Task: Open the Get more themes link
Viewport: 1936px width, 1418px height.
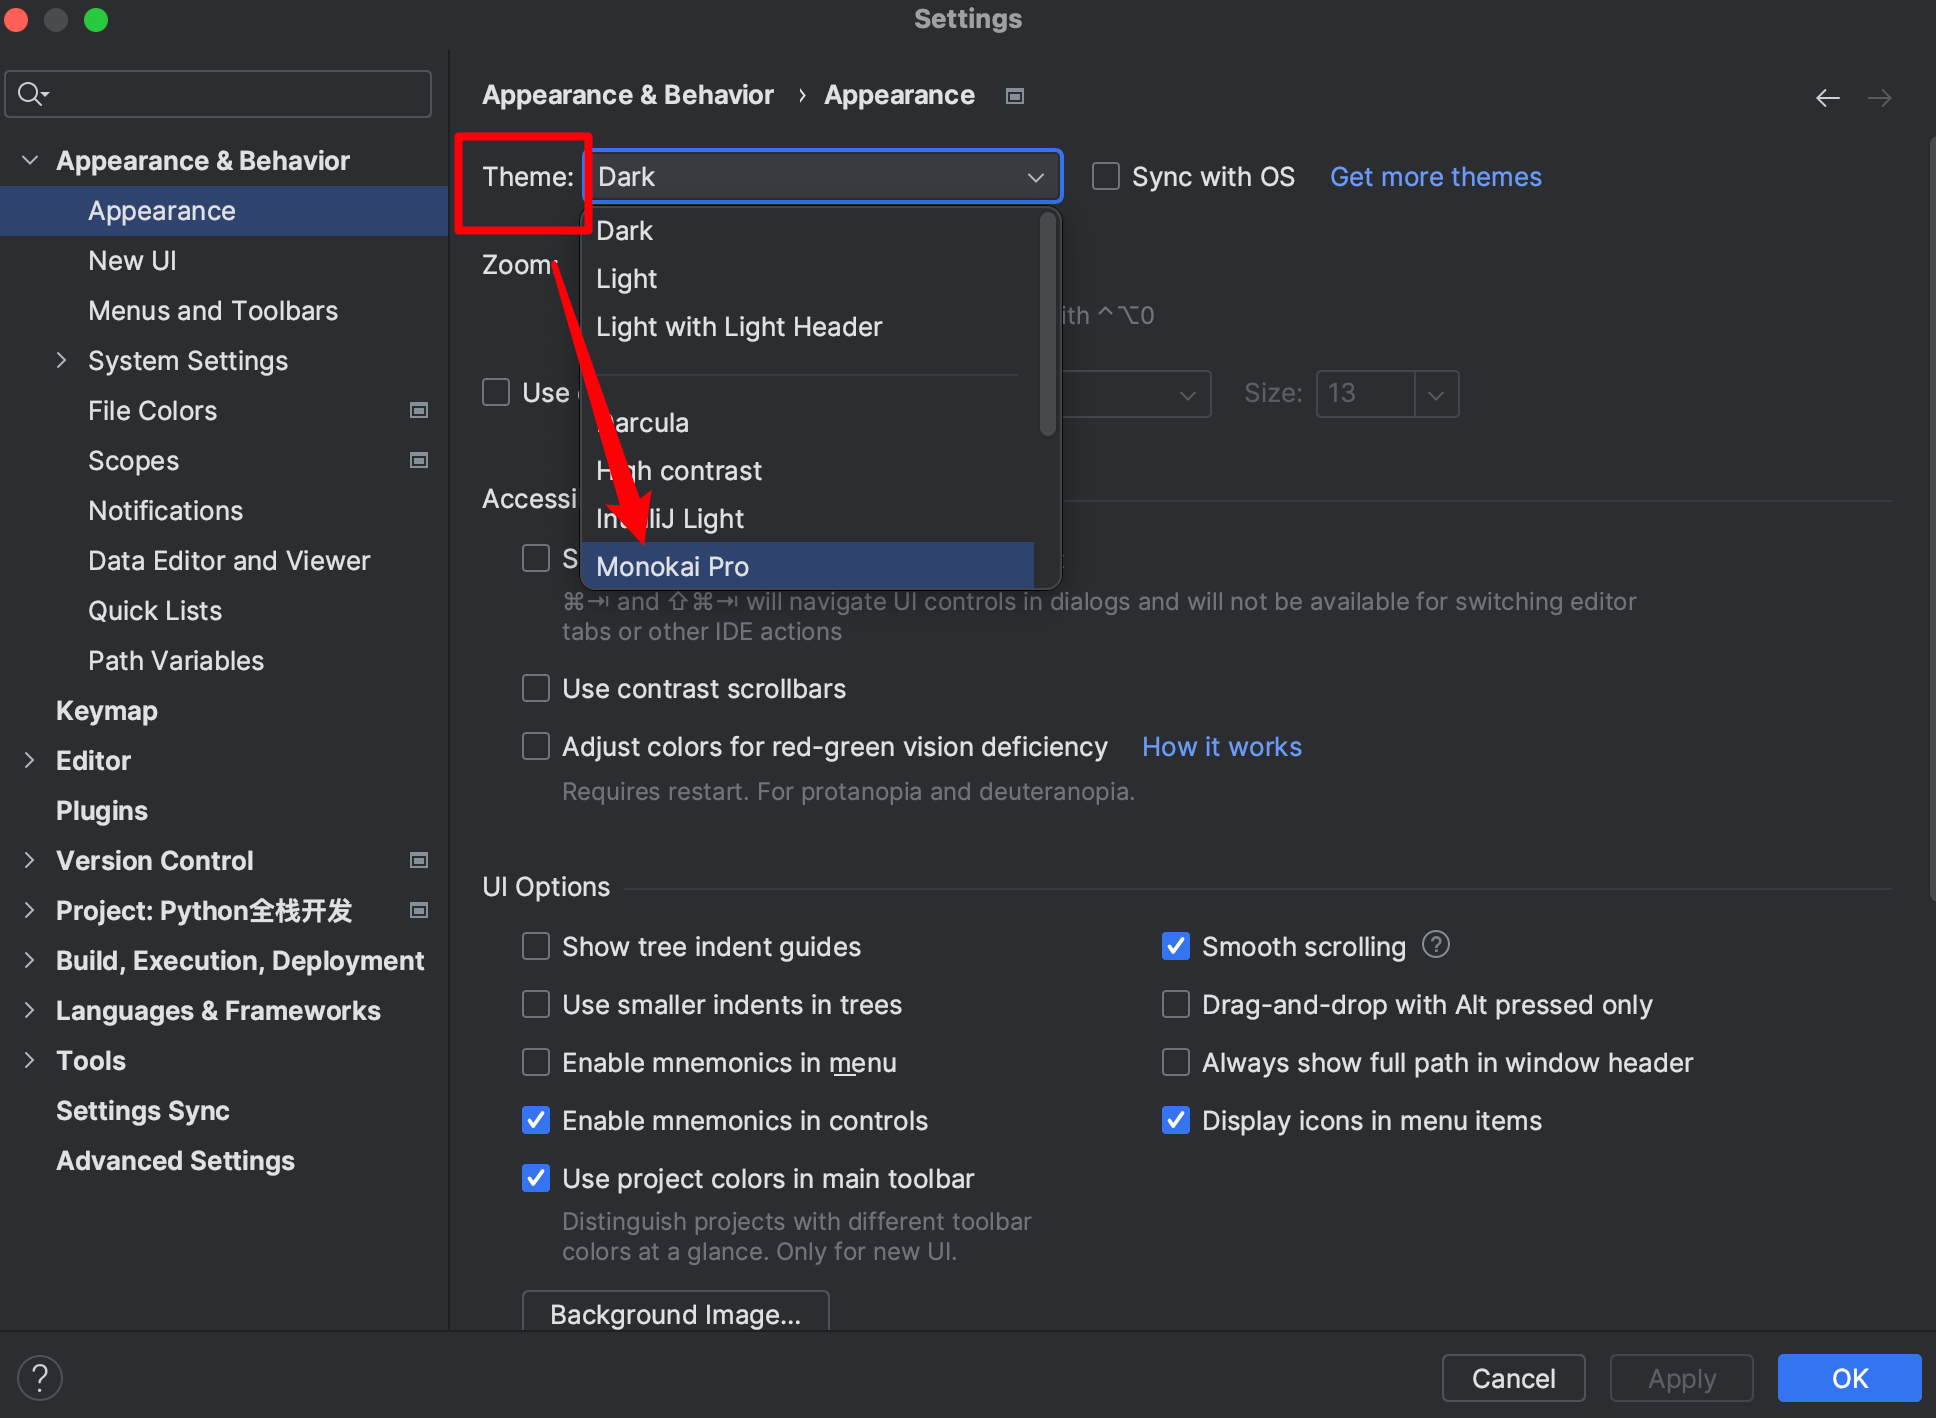Action: [1435, 177]
